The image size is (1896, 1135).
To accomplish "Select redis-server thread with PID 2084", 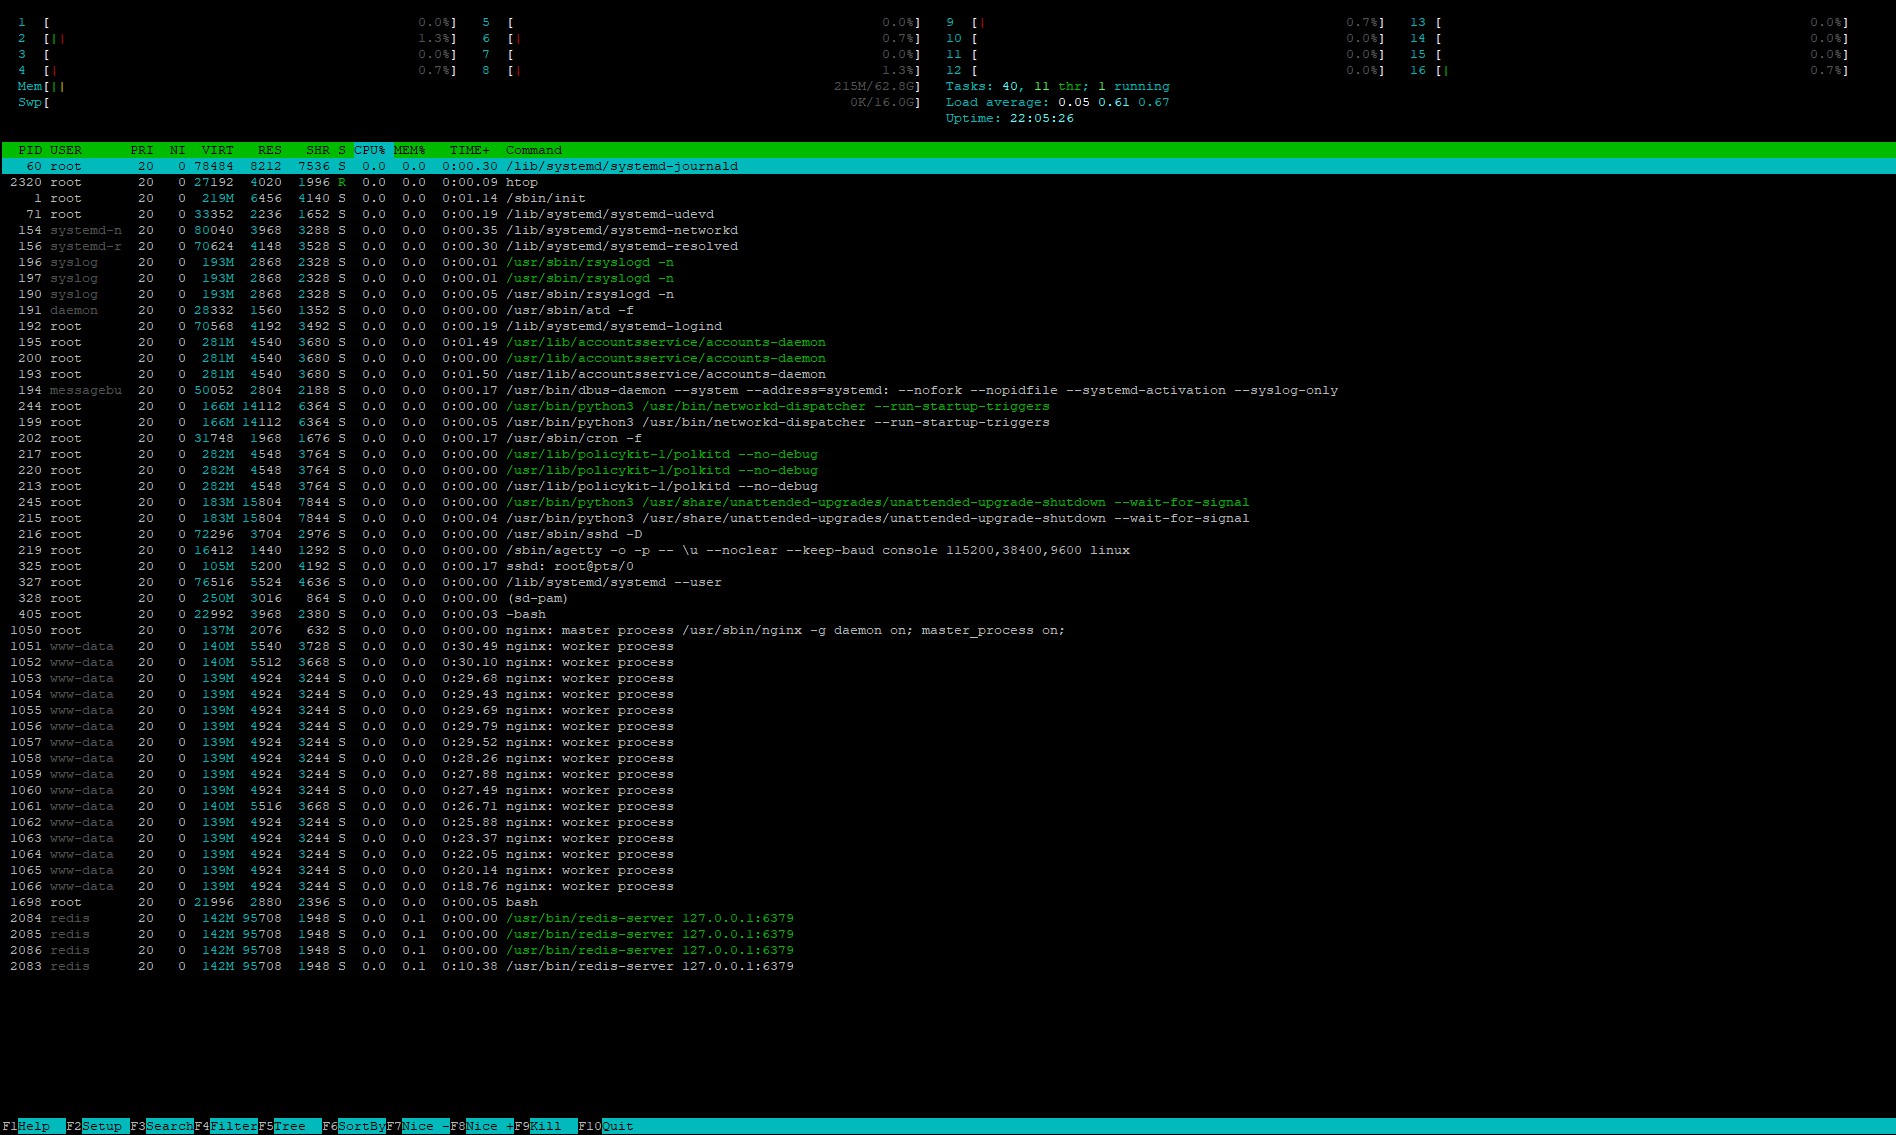I will point(948,918).
